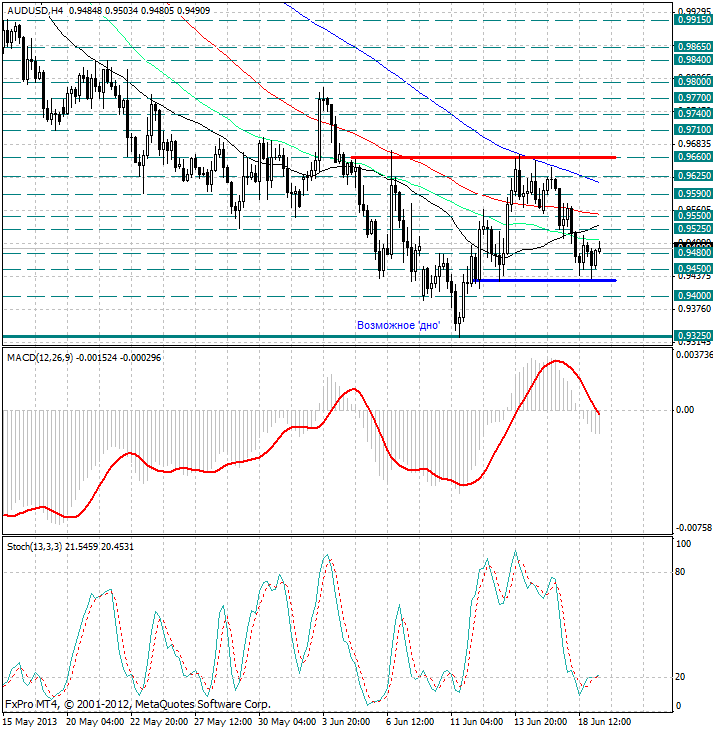Click the '30 May 04:00' date label
Screen dimensions: 713x729
[288, 722]
